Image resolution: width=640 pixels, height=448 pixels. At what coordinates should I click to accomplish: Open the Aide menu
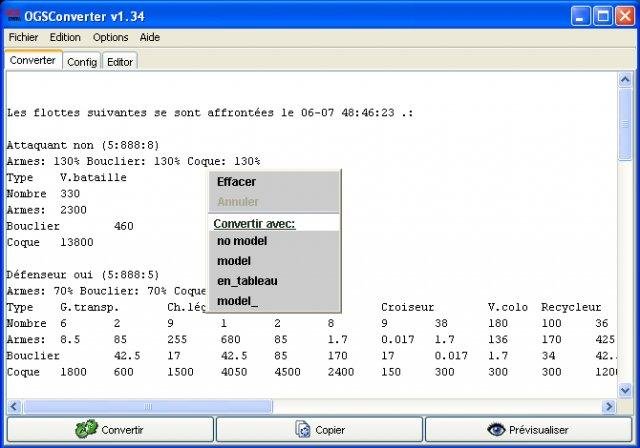click(149, 38)
